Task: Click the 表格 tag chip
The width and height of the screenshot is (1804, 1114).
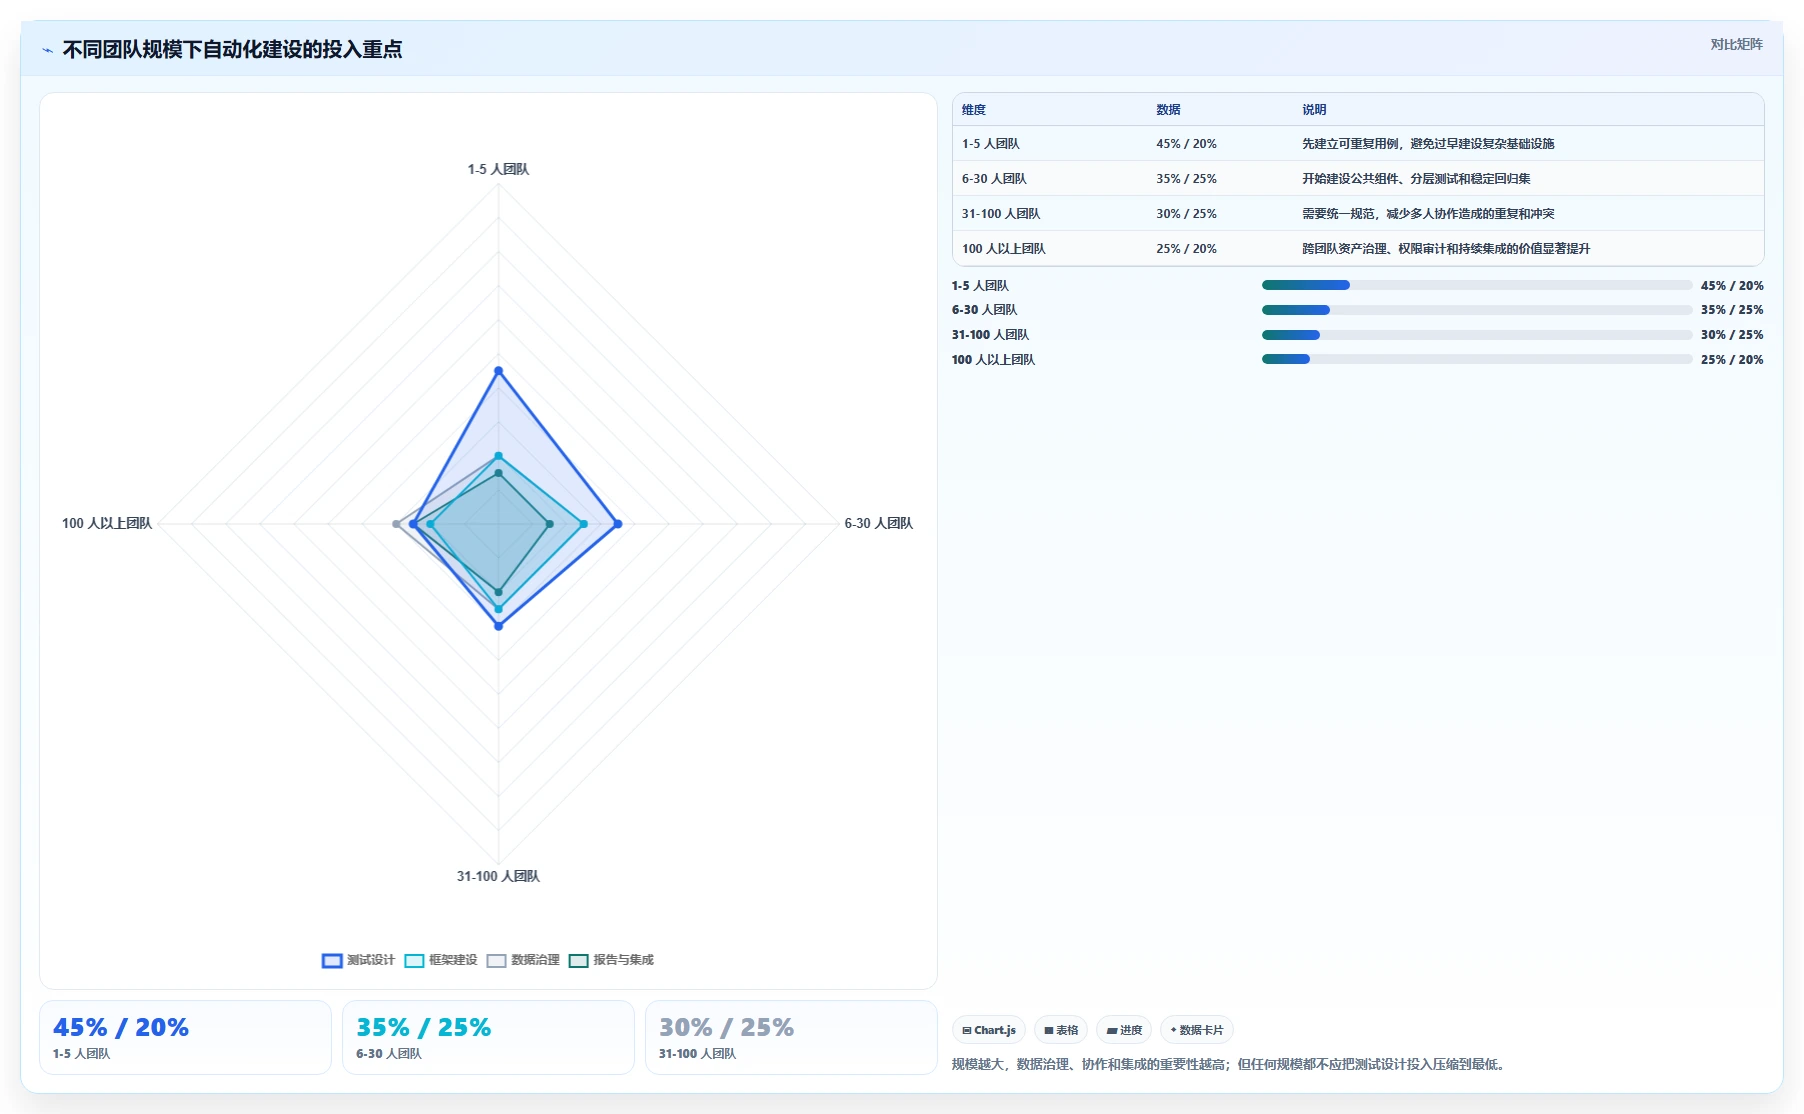Action: point(1061,1030)
